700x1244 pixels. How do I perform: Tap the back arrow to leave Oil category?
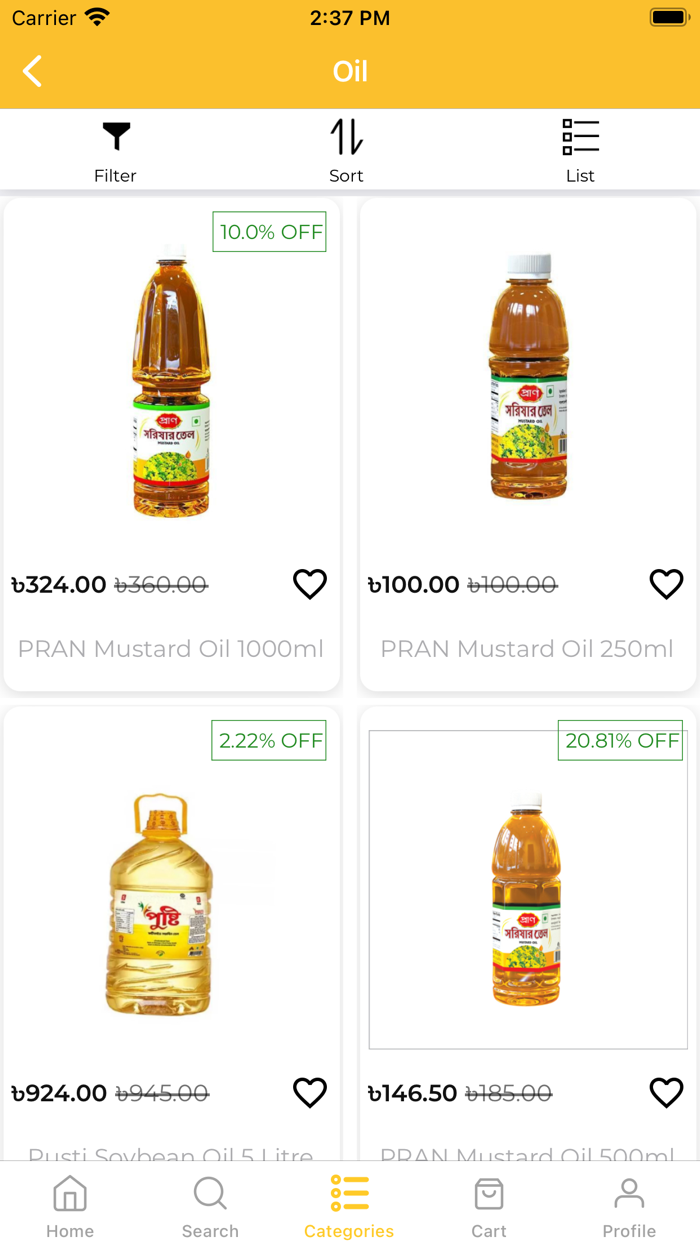pyautogui.click(x=31, y=71)
